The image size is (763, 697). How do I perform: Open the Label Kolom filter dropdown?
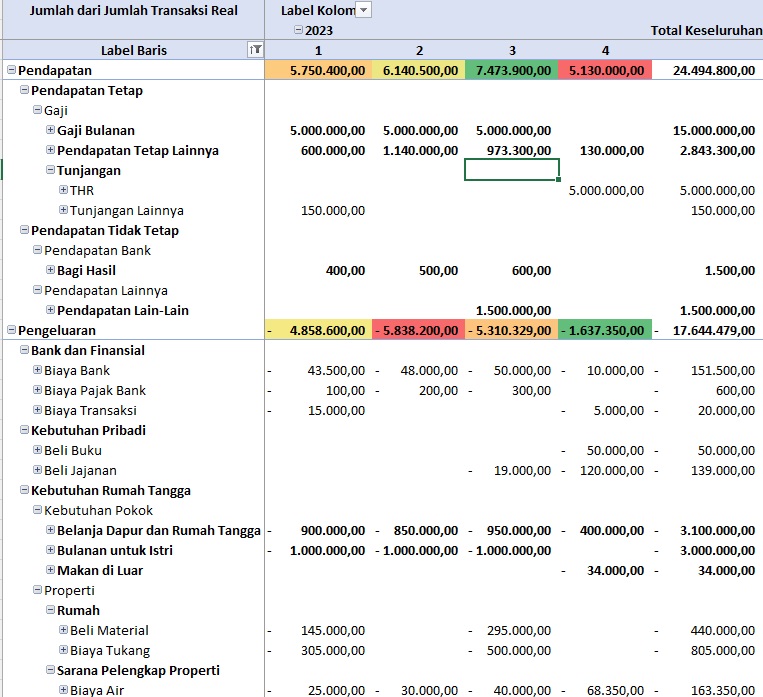pos(363,10)
